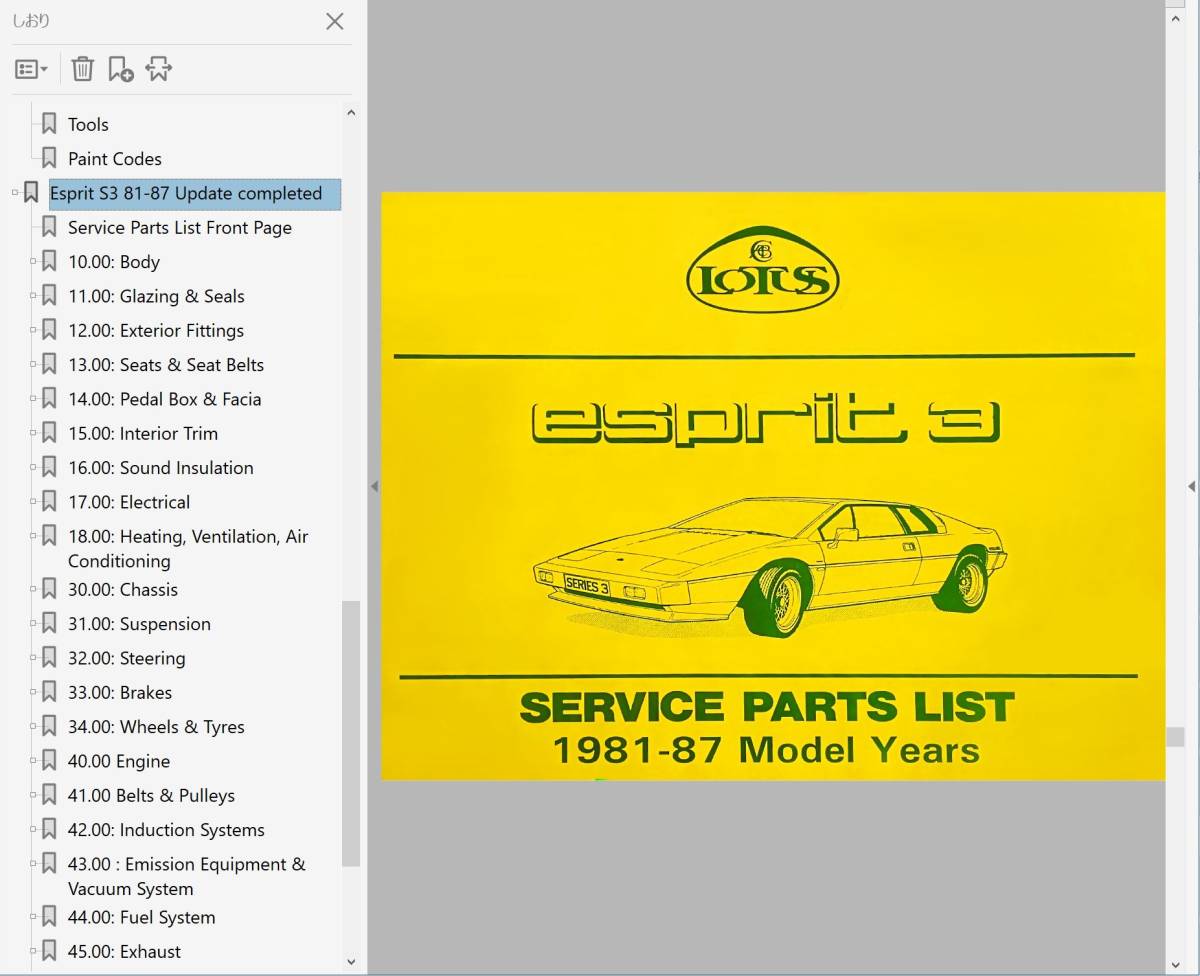
Task: Click bookmark icon next to 40.00 Engine
Action: 49,762
